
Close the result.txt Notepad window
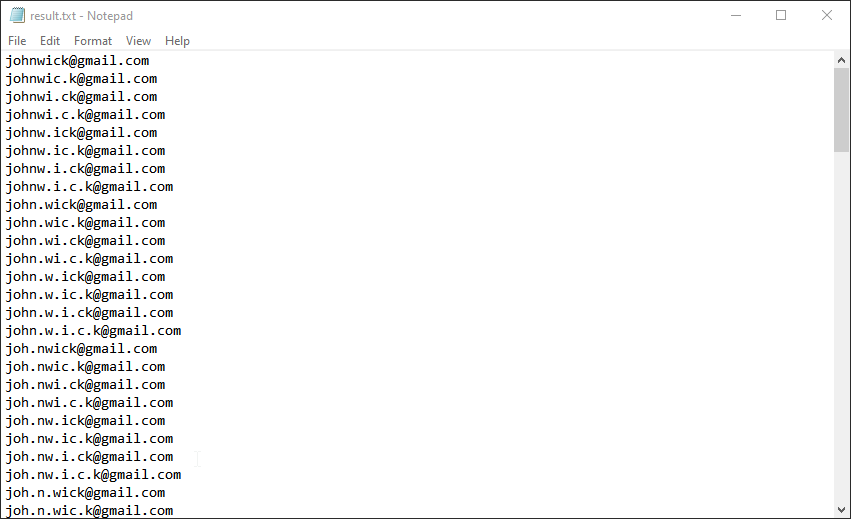coord(827,15)
